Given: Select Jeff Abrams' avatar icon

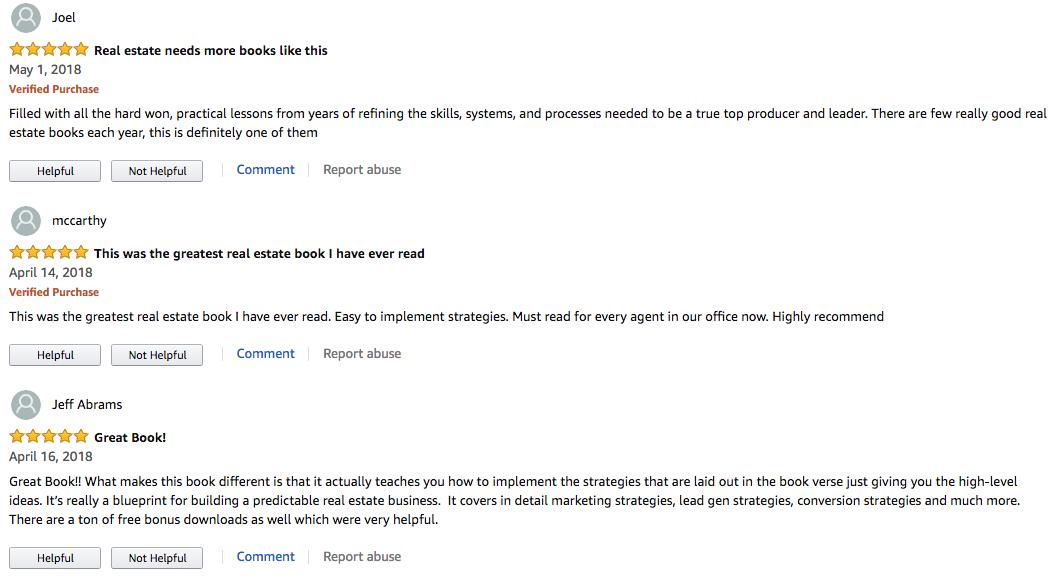Looking at the screenshot, I should tap(26, 405).
